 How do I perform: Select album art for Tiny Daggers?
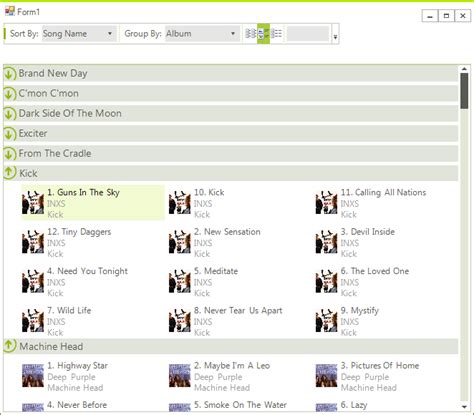(33, 242)
